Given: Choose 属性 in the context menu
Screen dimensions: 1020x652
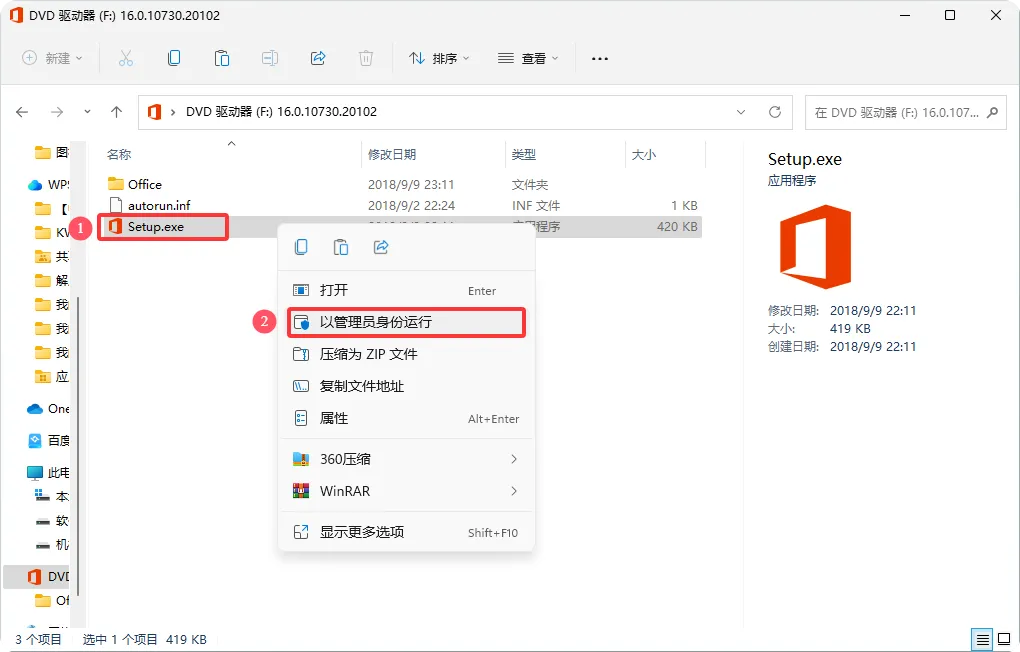Looking at the screenshot, I should 407,418.
